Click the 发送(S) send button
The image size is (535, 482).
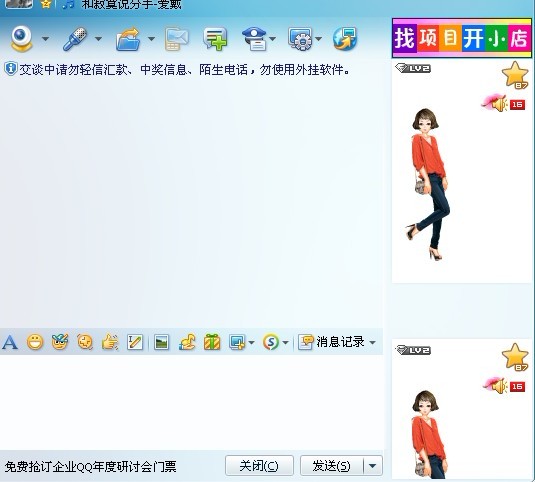[331, 466]
